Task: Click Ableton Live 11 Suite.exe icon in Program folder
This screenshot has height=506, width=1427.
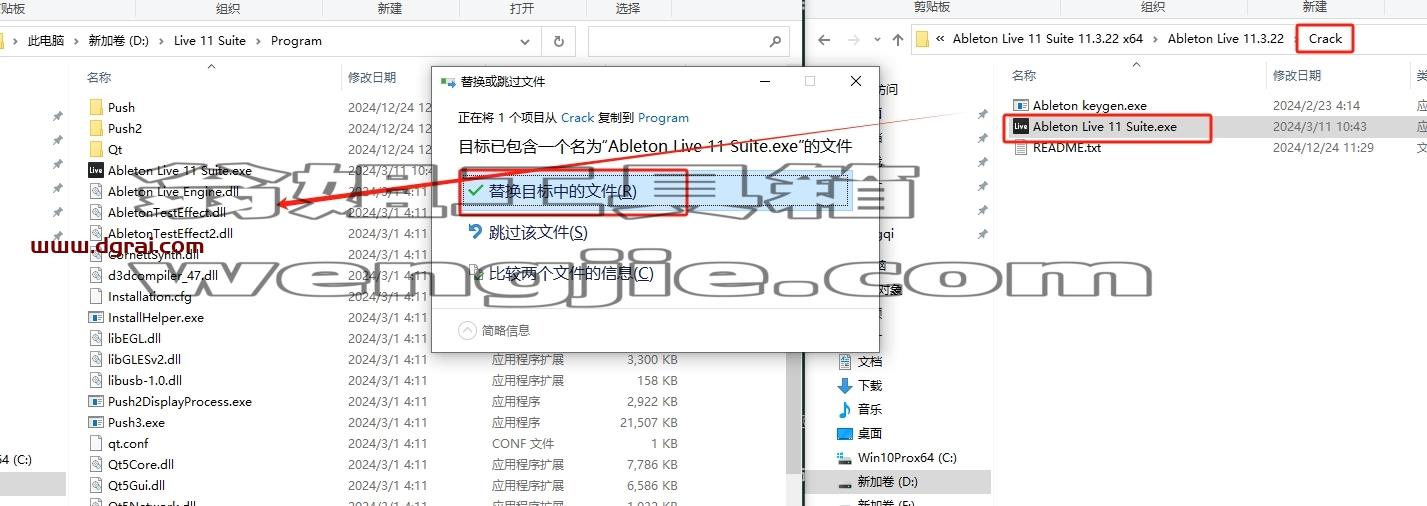Action: point(96,170)
